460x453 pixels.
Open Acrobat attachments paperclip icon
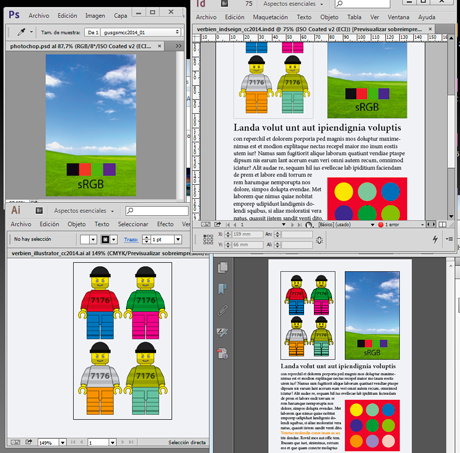tap(222, 310)
